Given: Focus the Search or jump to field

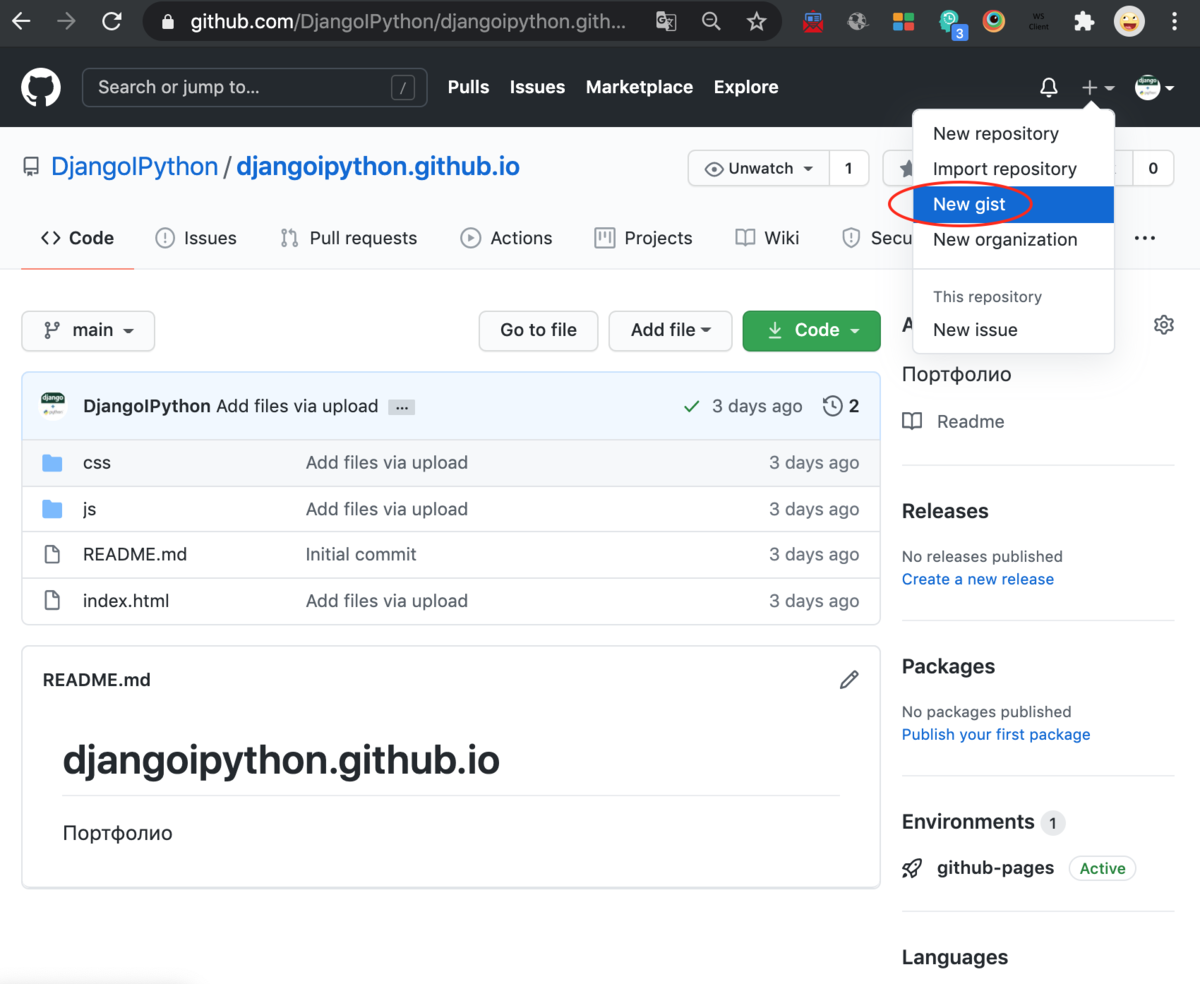Looking at the screenshot, I should (254, 88).
